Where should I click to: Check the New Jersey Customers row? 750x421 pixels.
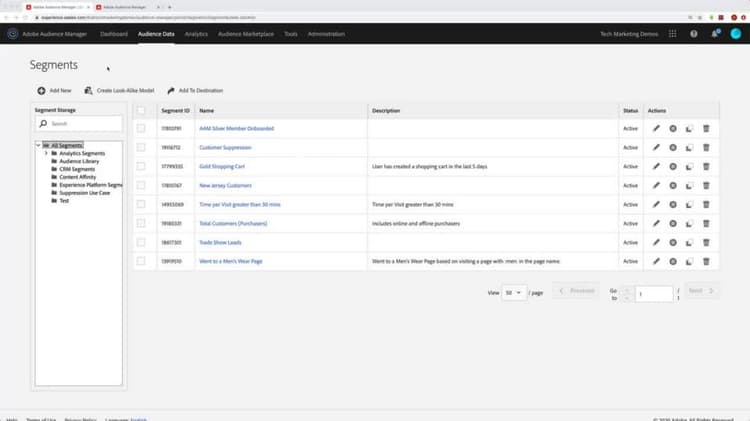click(x=141, y=185)
